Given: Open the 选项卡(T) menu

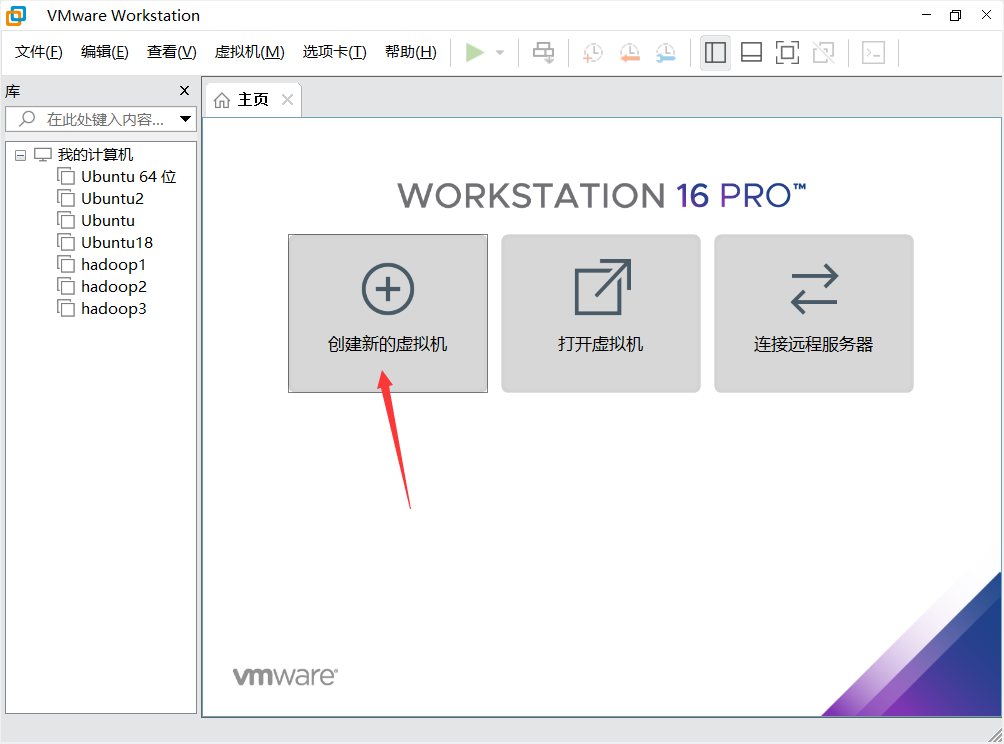Looking at the screenshot, I should coord(334,52).
